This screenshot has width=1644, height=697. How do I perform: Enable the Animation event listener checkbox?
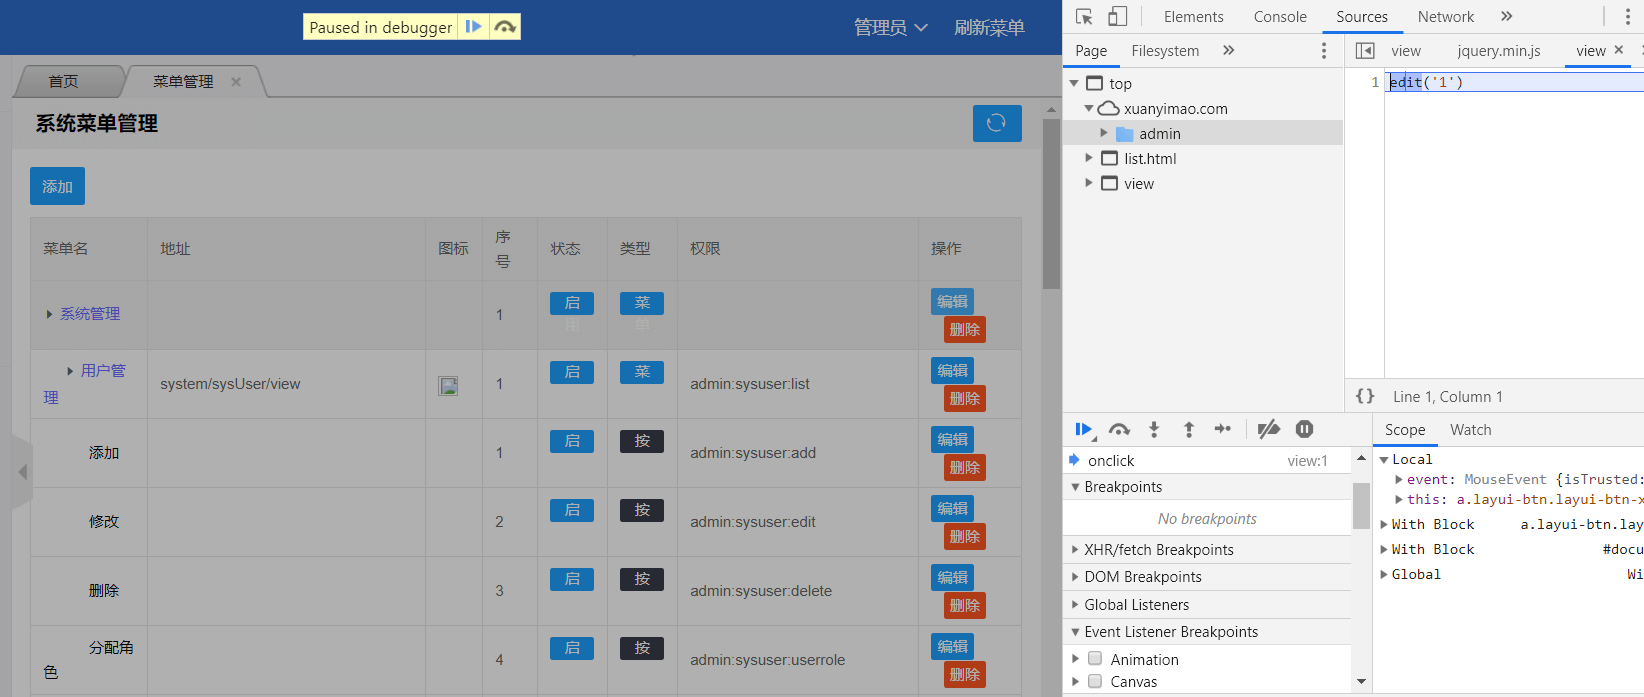click(x=1095, y=659)
